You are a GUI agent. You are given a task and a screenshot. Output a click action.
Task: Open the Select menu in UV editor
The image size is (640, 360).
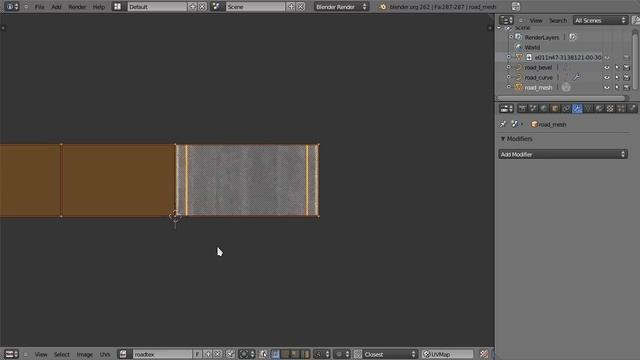(62, 354)
